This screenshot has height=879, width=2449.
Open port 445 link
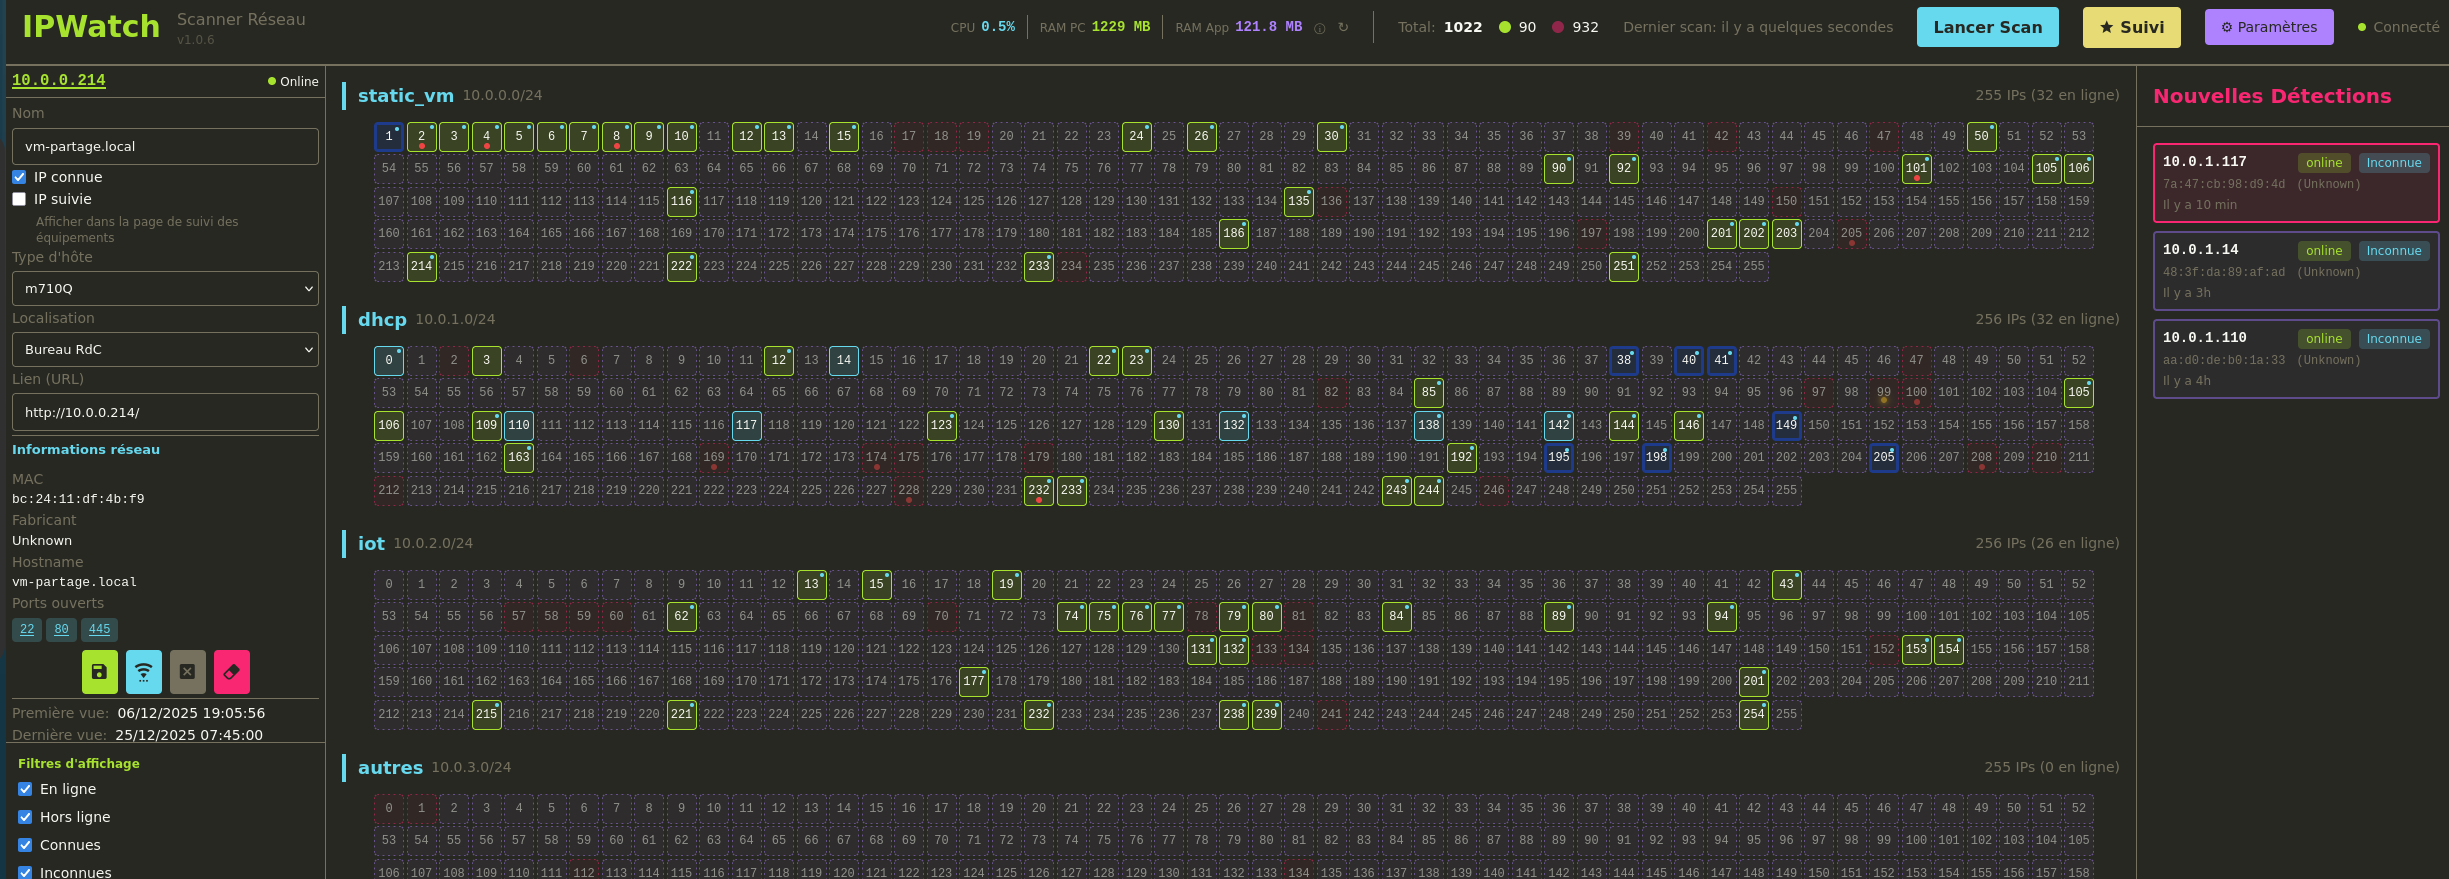[x=99, y=629]
